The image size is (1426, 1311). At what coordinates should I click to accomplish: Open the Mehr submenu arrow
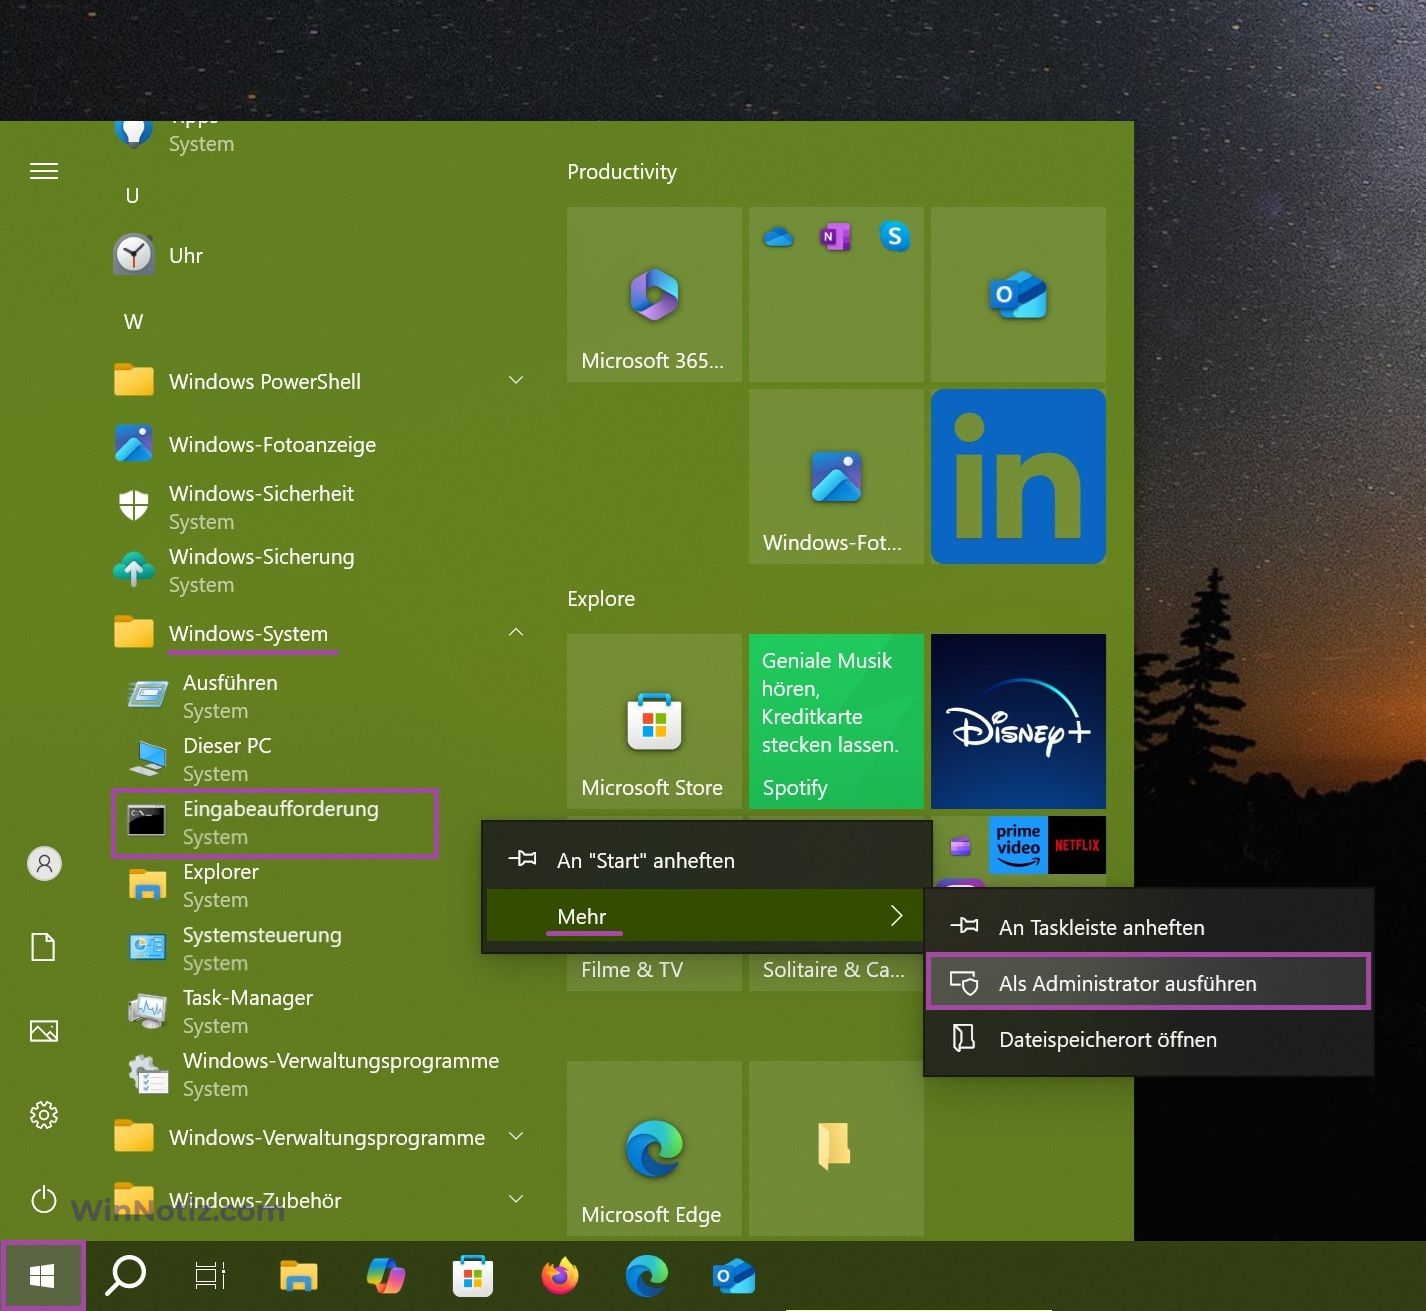coord(896,916)
